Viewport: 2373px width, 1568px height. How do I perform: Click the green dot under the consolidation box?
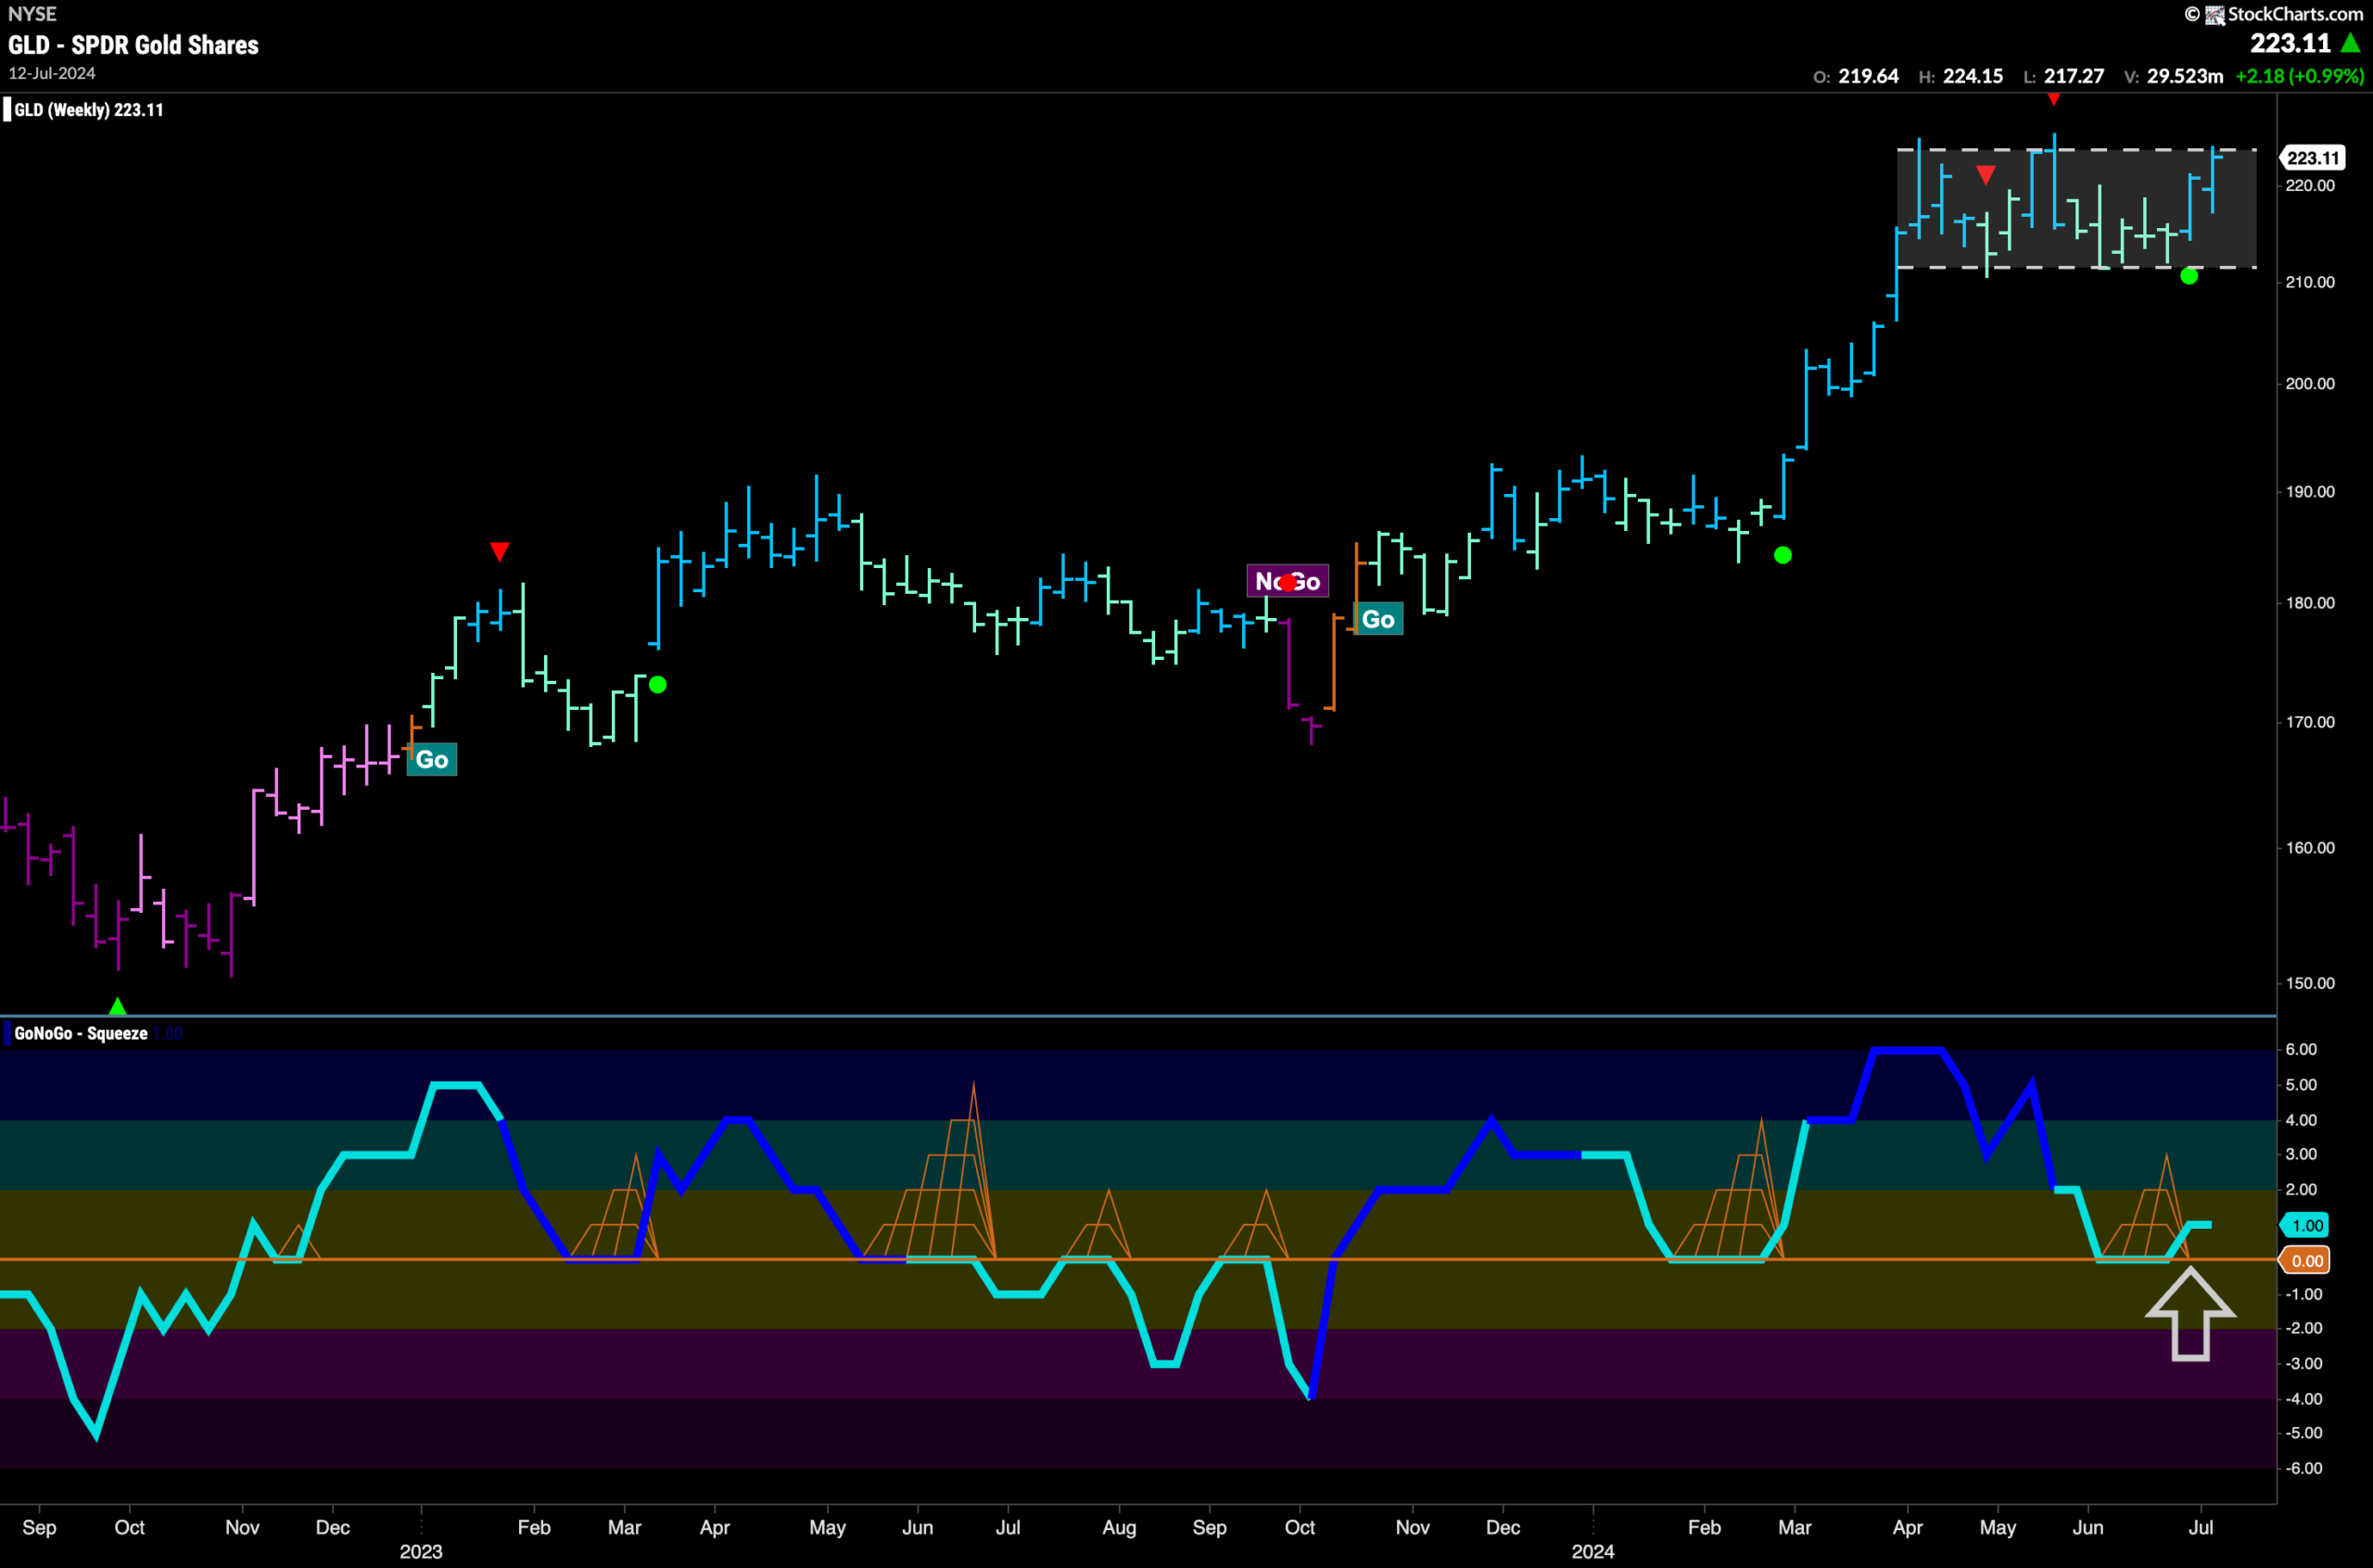click(x=2189, y=276)
